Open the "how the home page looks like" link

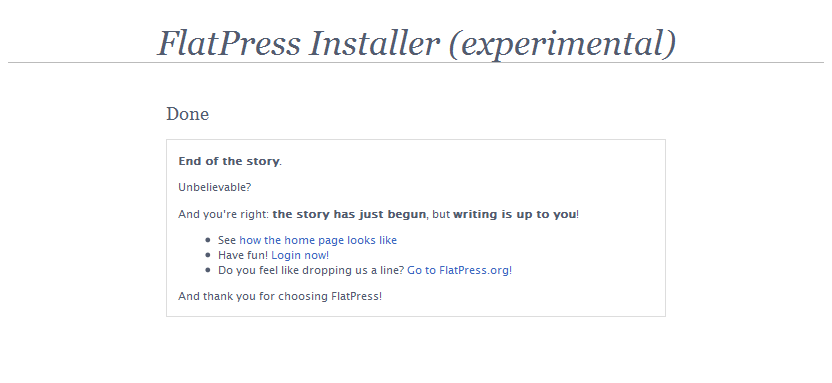point(318,240)
